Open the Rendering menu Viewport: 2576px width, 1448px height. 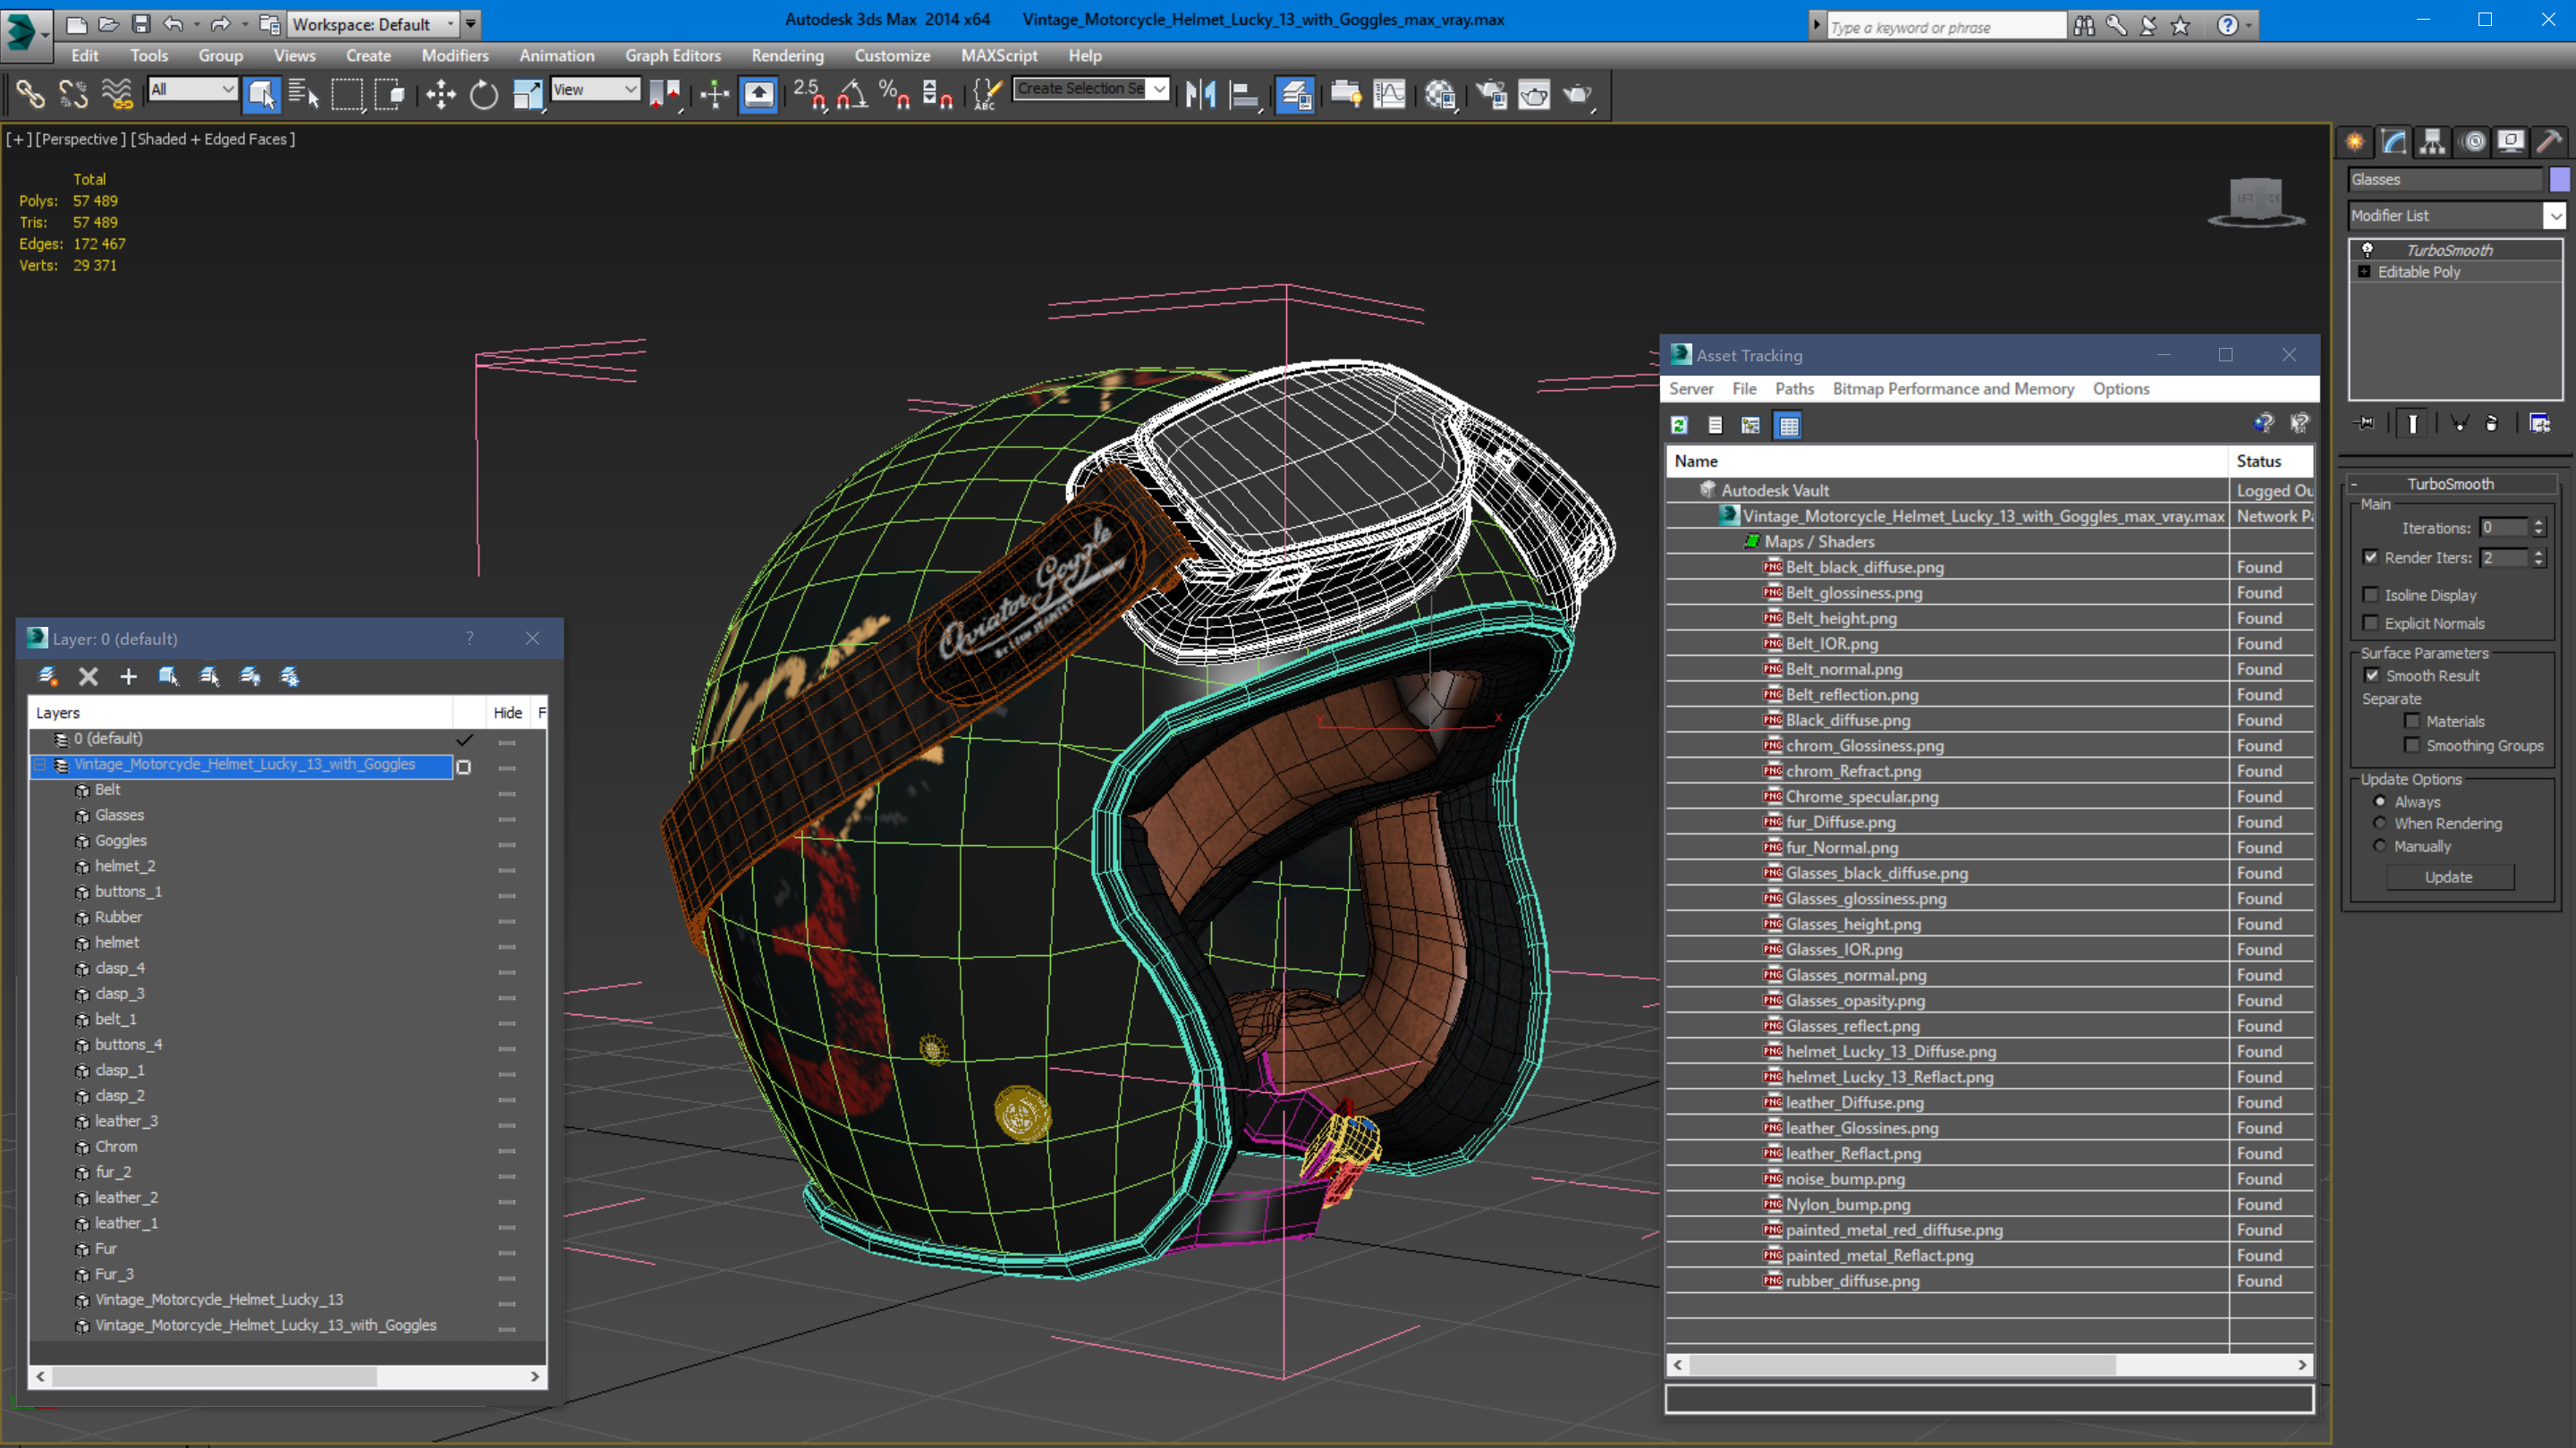pos(788,56)
